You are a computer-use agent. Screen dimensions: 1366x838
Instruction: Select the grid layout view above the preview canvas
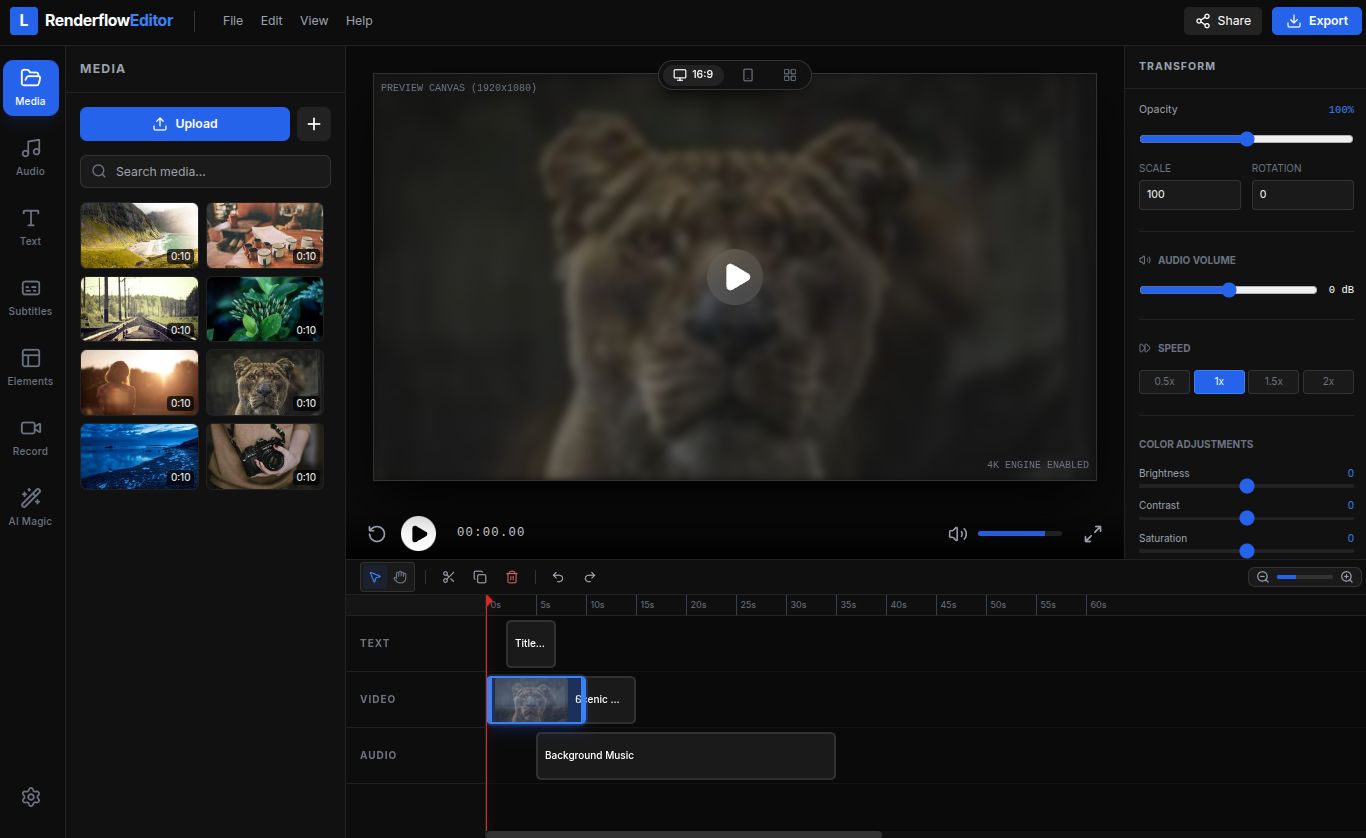pyautogui.click(x=789, y=74)
